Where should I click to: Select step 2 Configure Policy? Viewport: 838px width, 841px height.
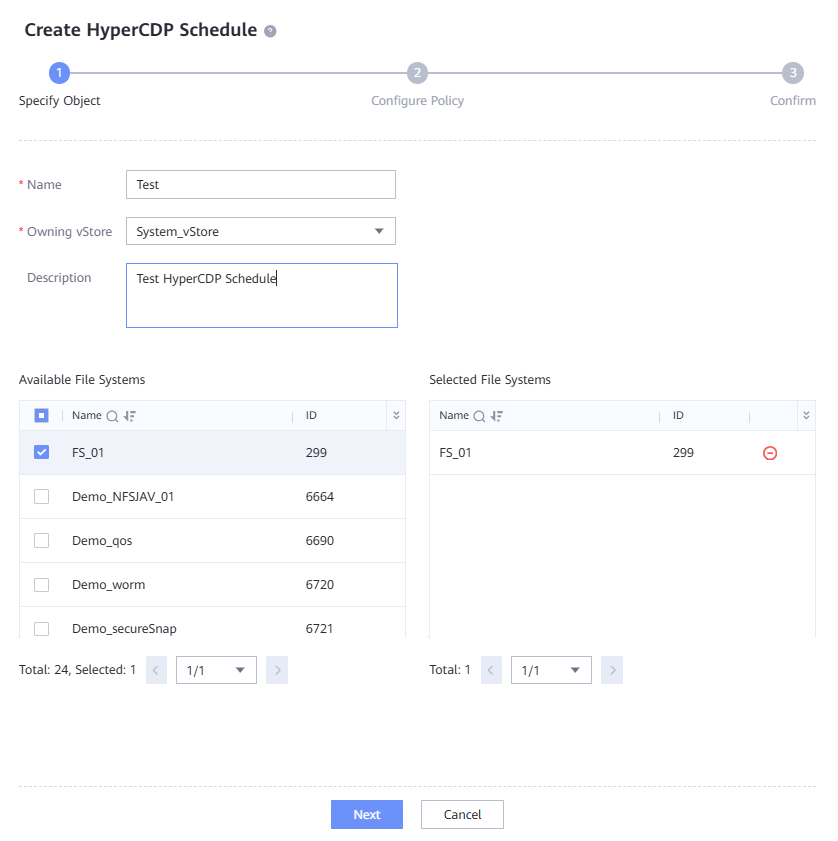[417, 73]
